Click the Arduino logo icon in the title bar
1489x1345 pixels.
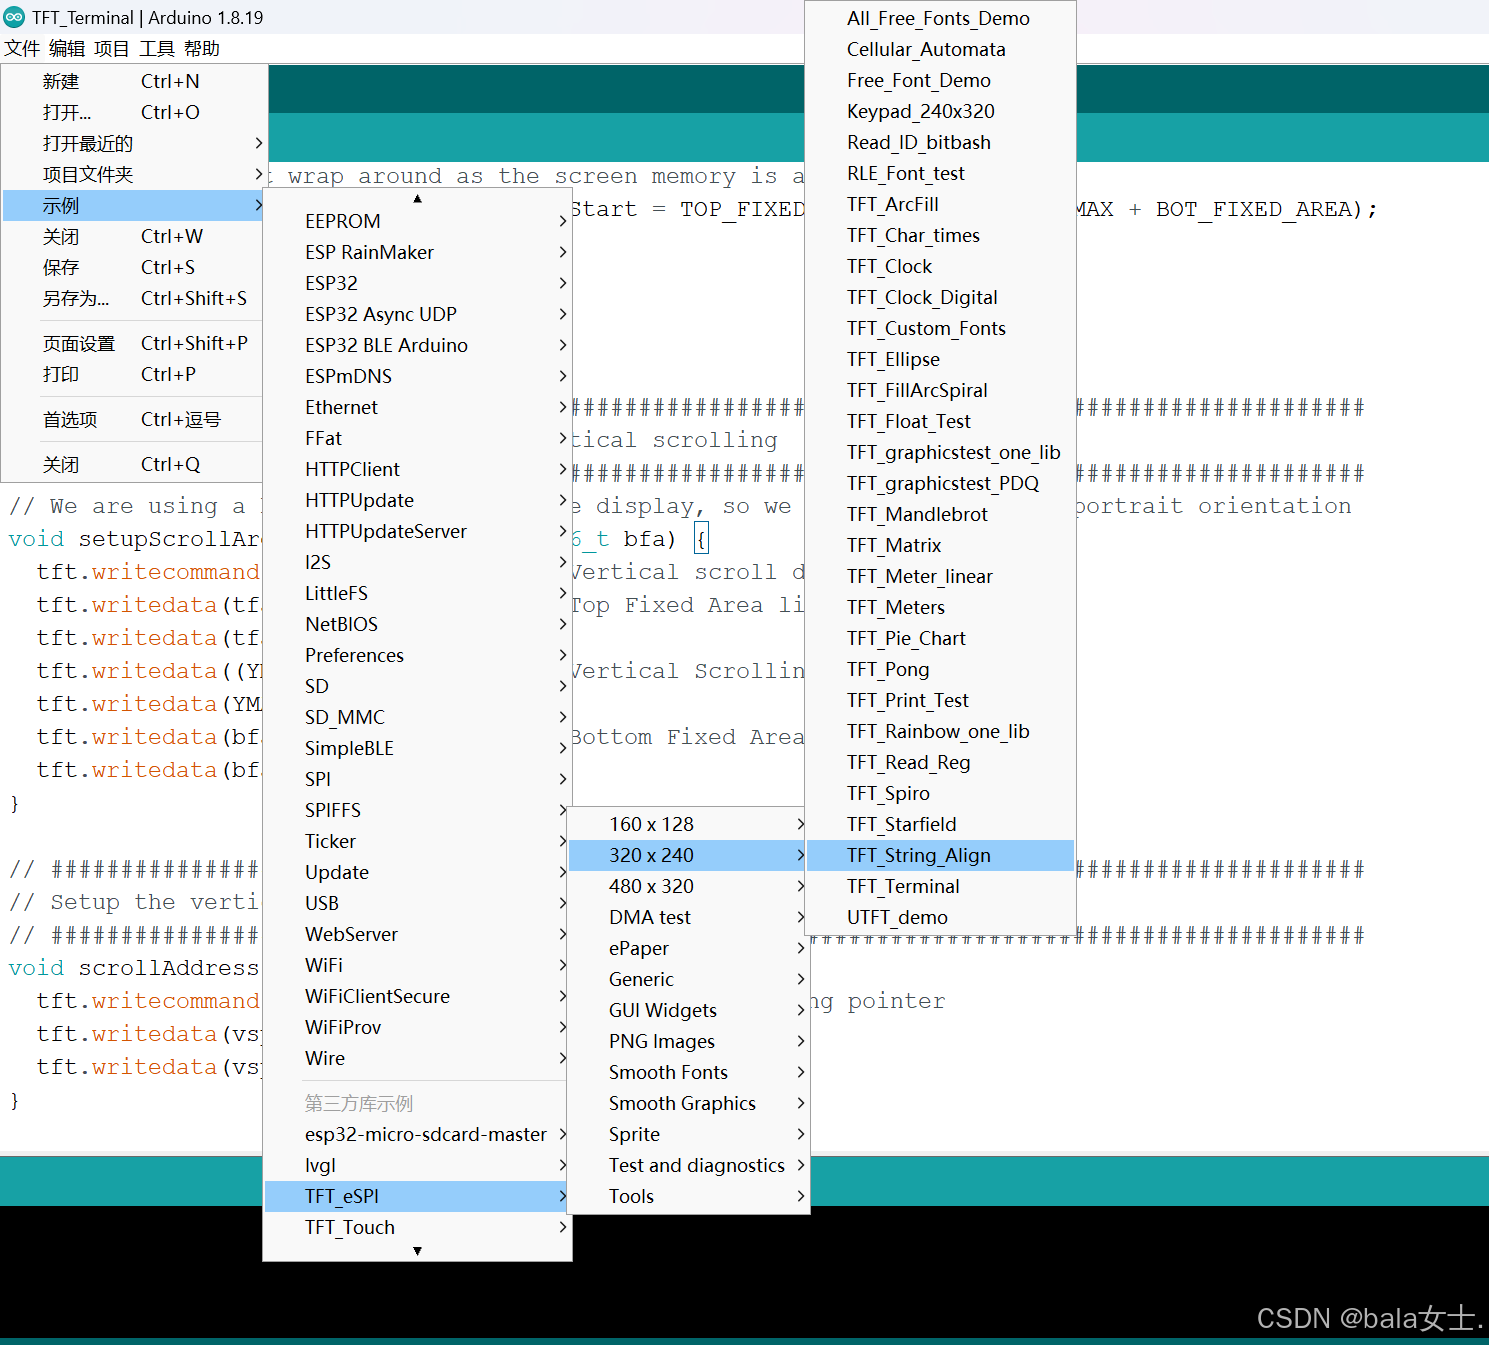(14, 17)
